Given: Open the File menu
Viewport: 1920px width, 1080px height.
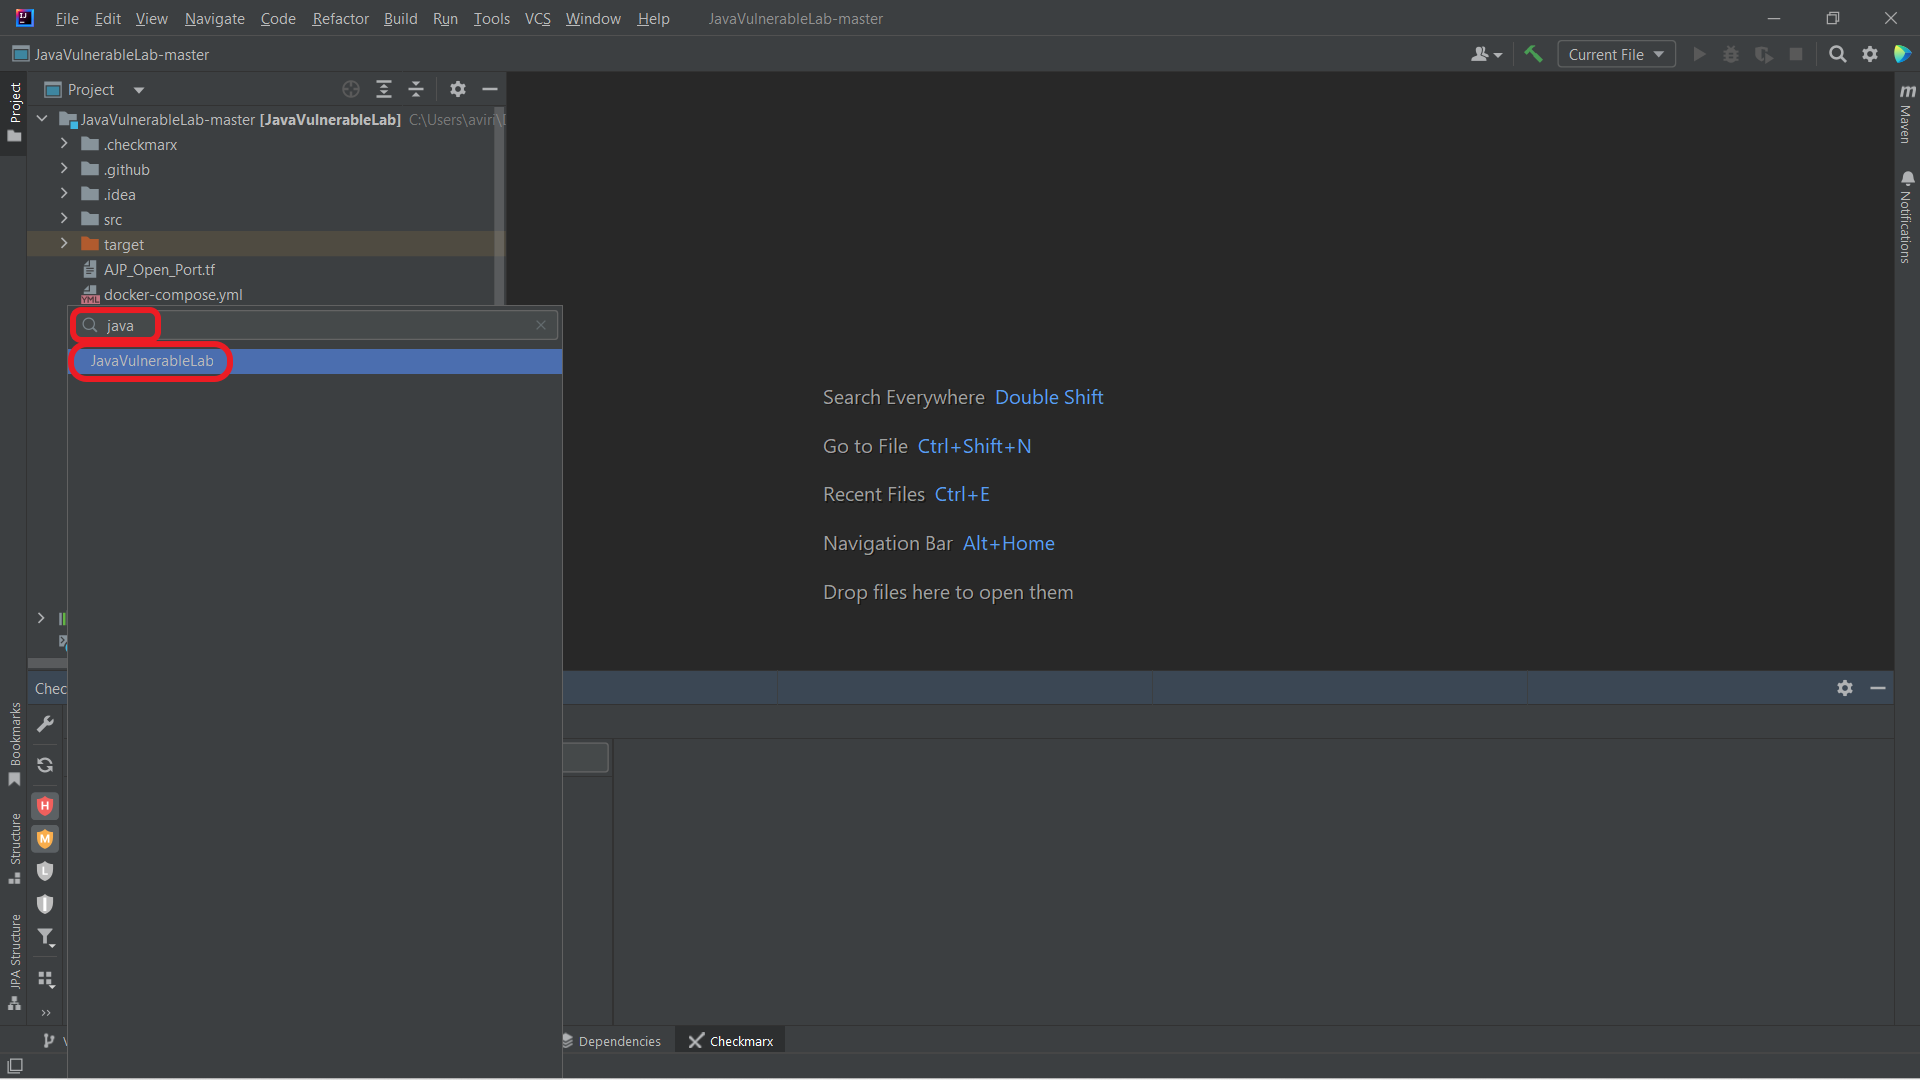Looking at the screenshot, I should point(67,19).
